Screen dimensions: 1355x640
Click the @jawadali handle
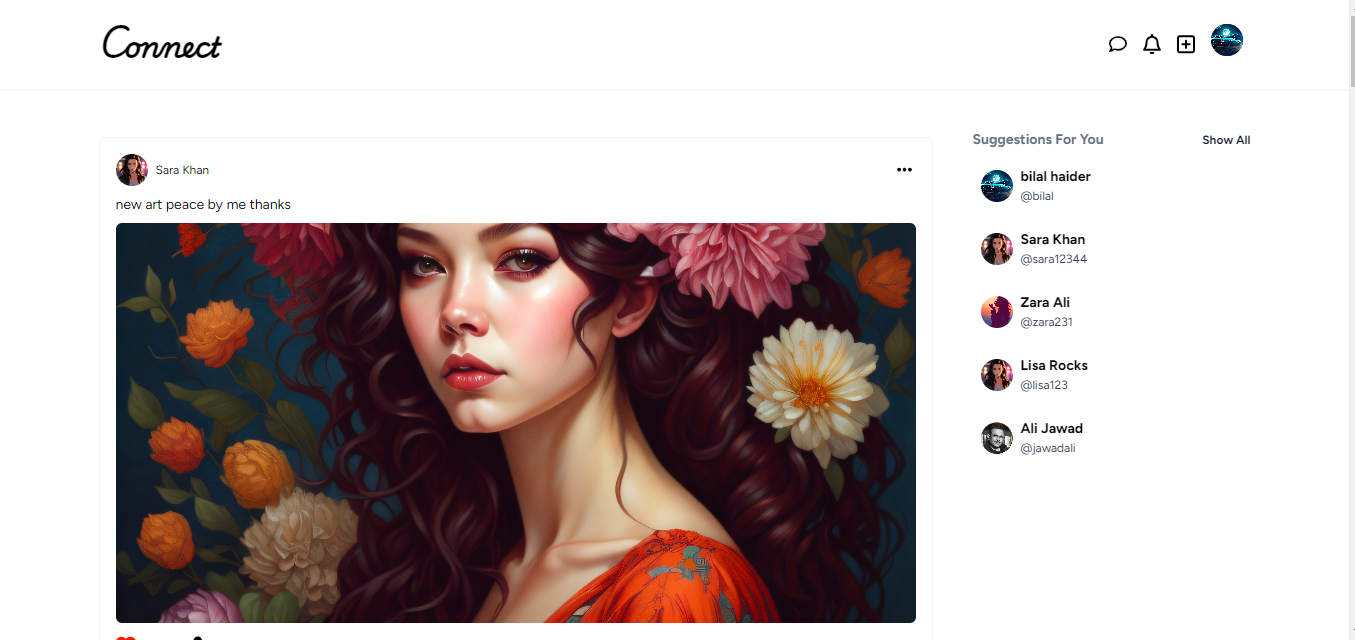tap(1048, 448)
